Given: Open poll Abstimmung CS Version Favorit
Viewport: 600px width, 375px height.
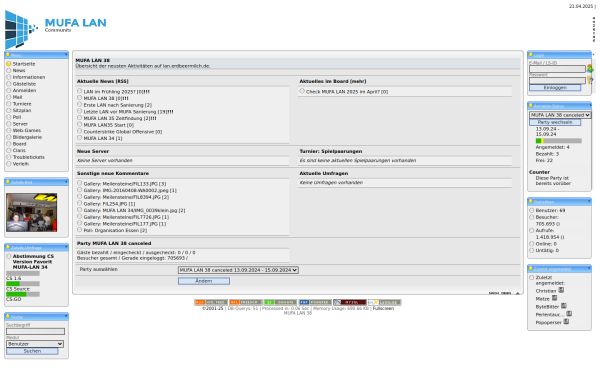Looking at the screenshot, I should (x=33, y=262).
